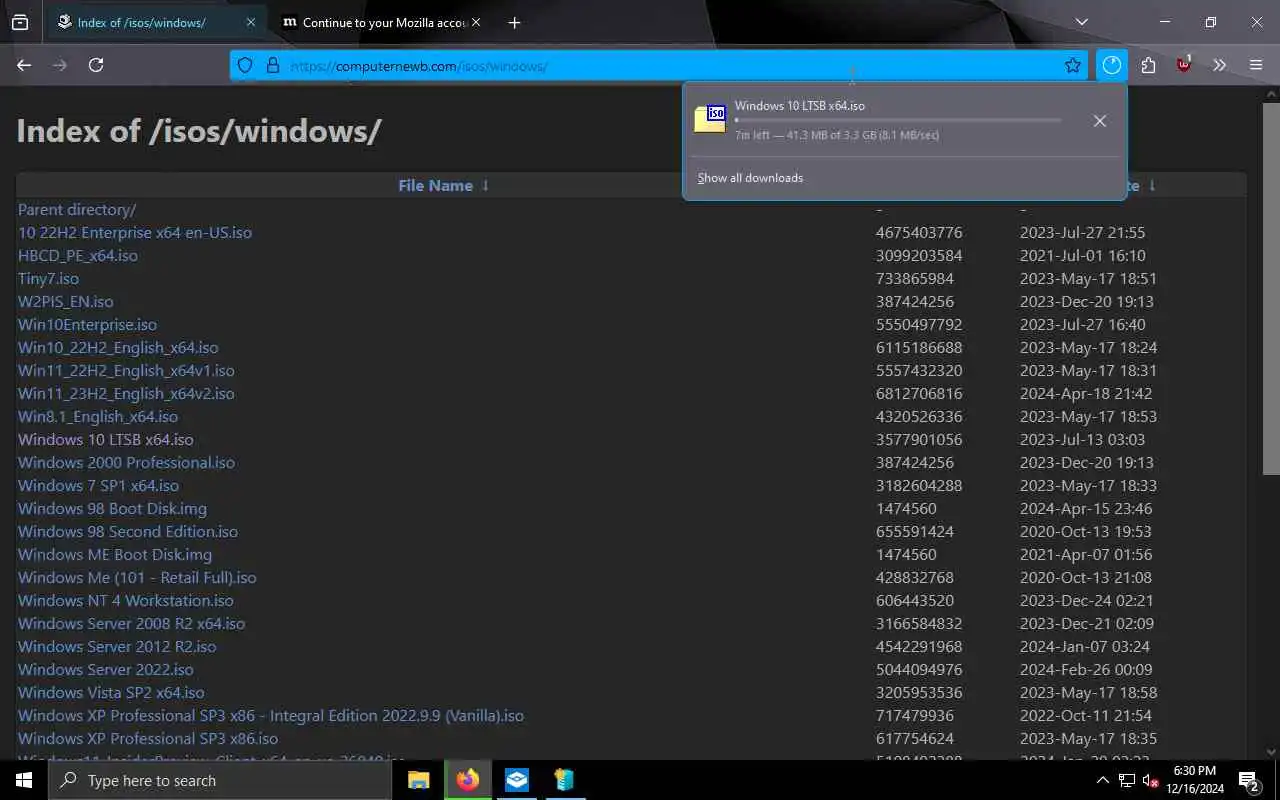Image resolution: width=1280 pixels, height=800 pixels.
Task: Open notification center with 2 alerts
Action: [x=1248, y=780]
